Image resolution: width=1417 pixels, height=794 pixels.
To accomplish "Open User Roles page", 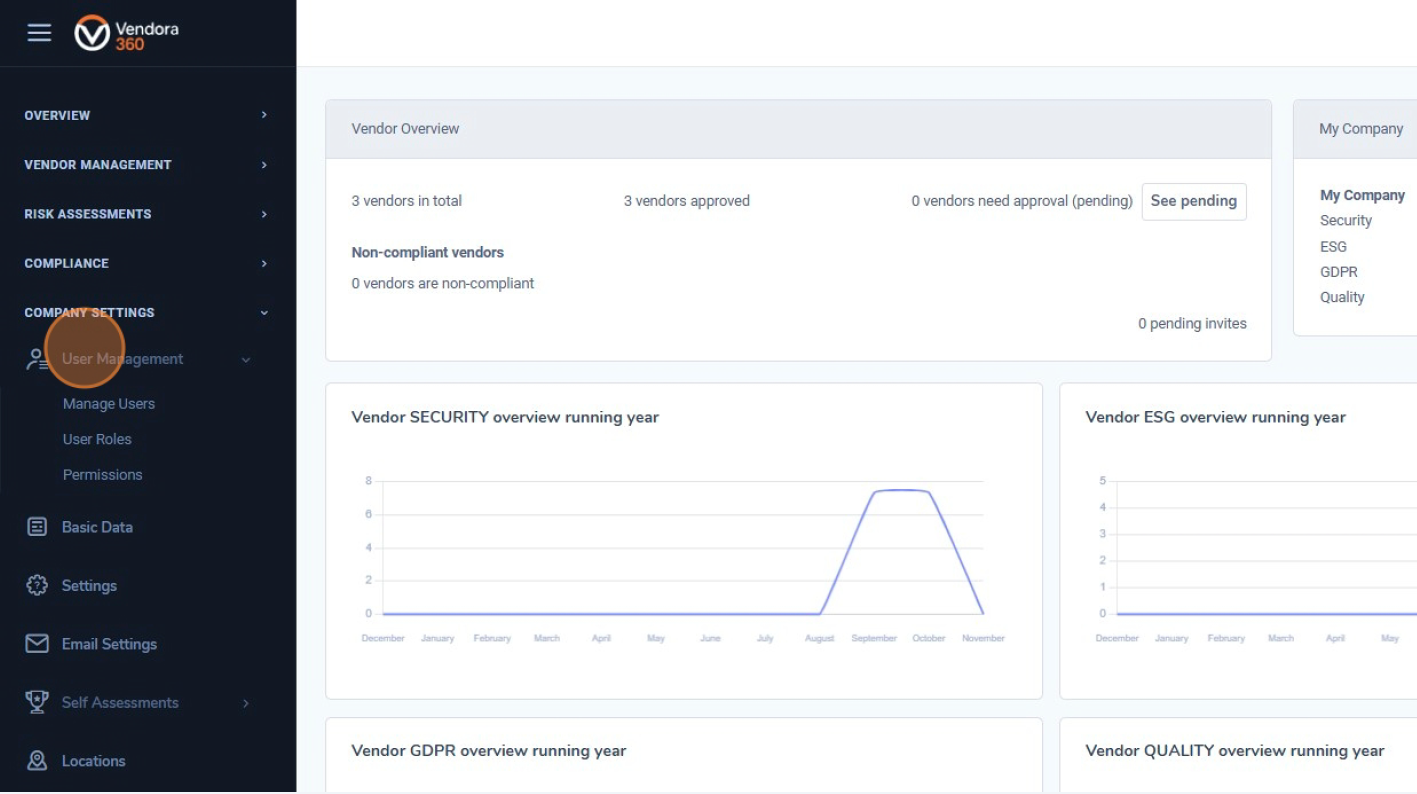I will point(97,439).
